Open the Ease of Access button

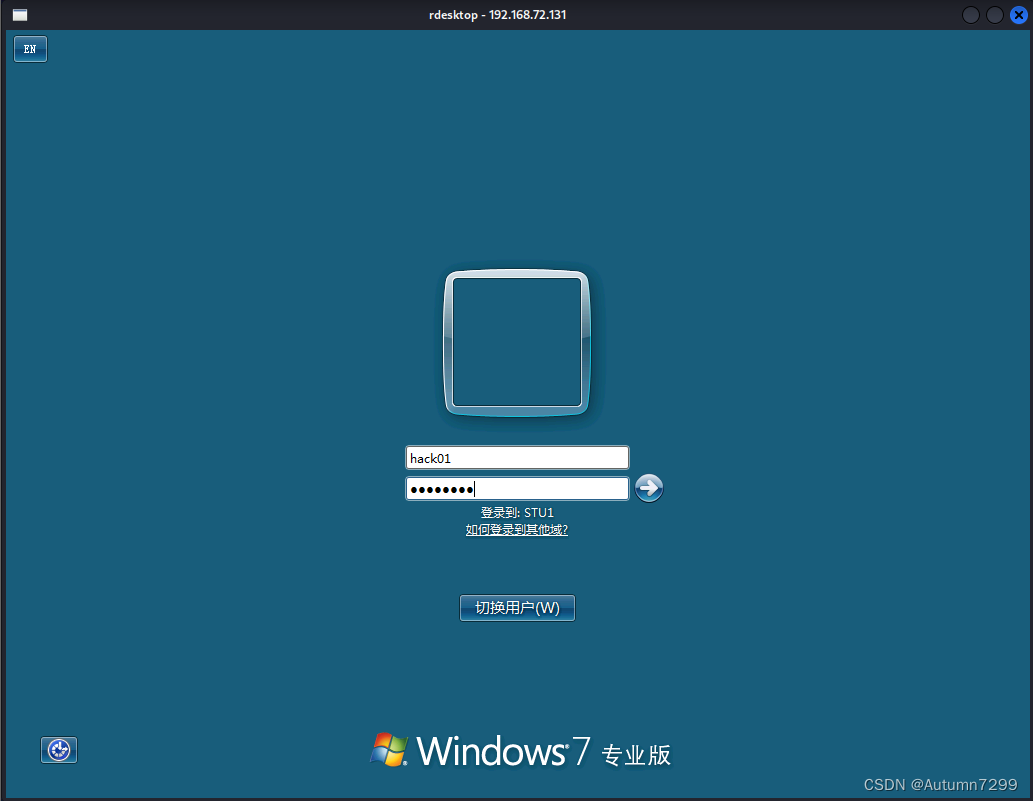[x=59, y=750]
